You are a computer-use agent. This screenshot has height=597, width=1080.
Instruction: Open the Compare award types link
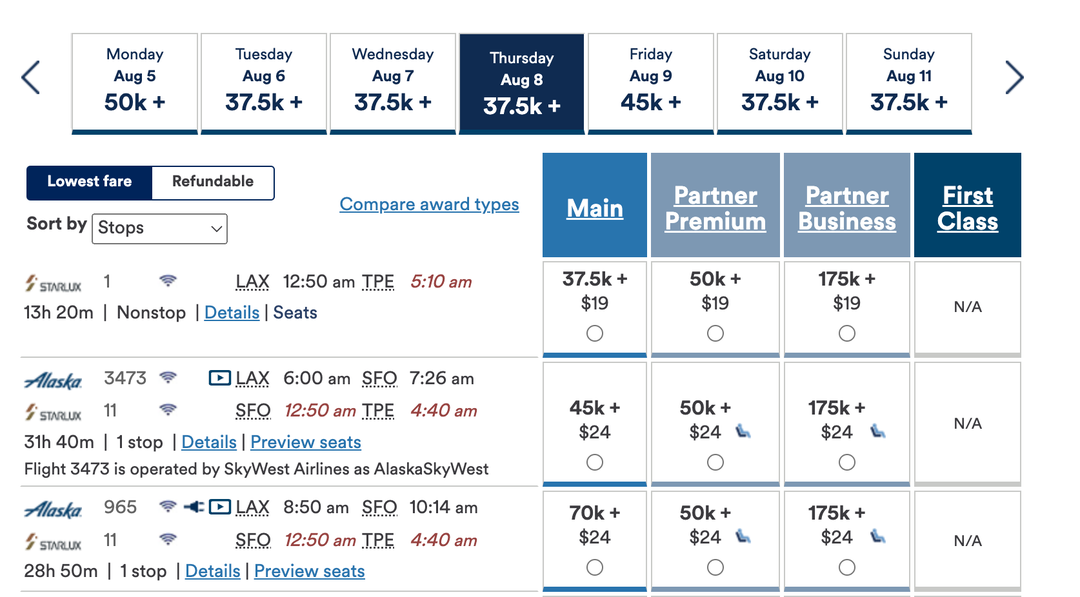tap(429, 204)
